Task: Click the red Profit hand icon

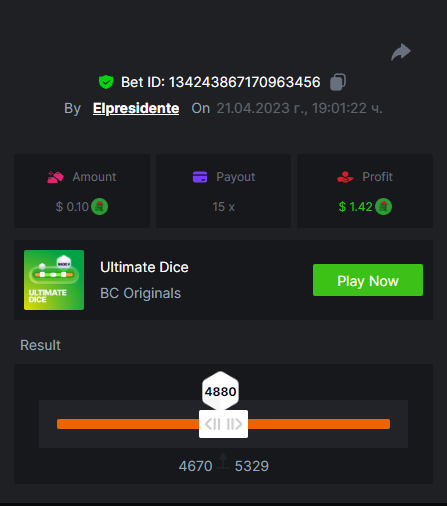Action: pos(345,177)
